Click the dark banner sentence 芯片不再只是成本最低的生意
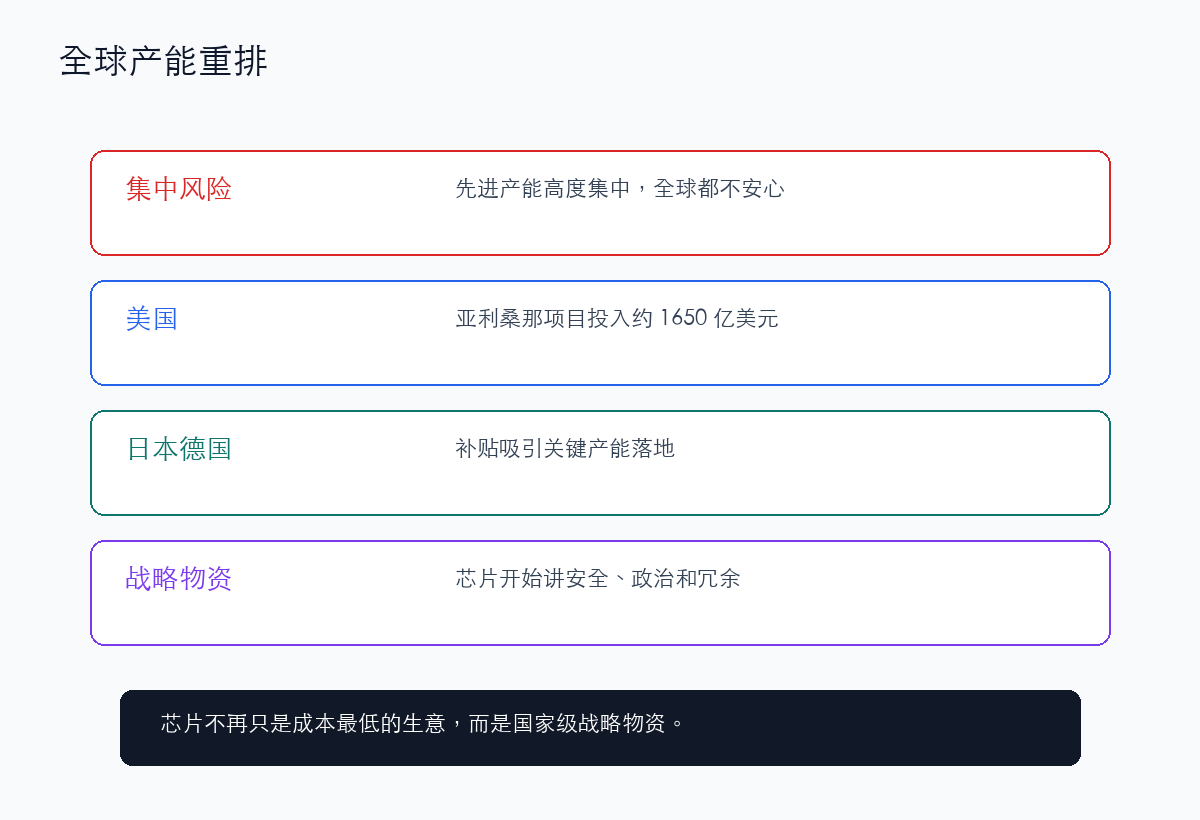 pyautogui.click(x=303, y=723)
